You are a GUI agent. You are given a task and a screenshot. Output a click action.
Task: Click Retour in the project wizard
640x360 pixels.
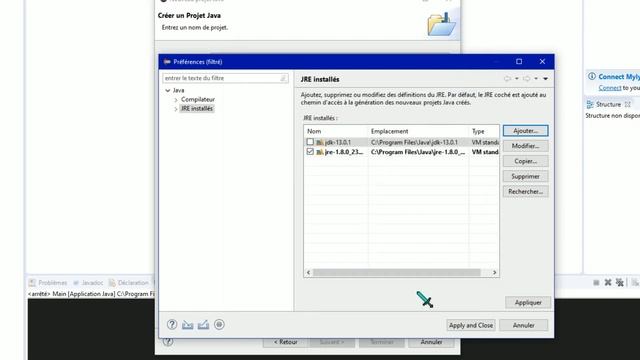coord(285,342)
